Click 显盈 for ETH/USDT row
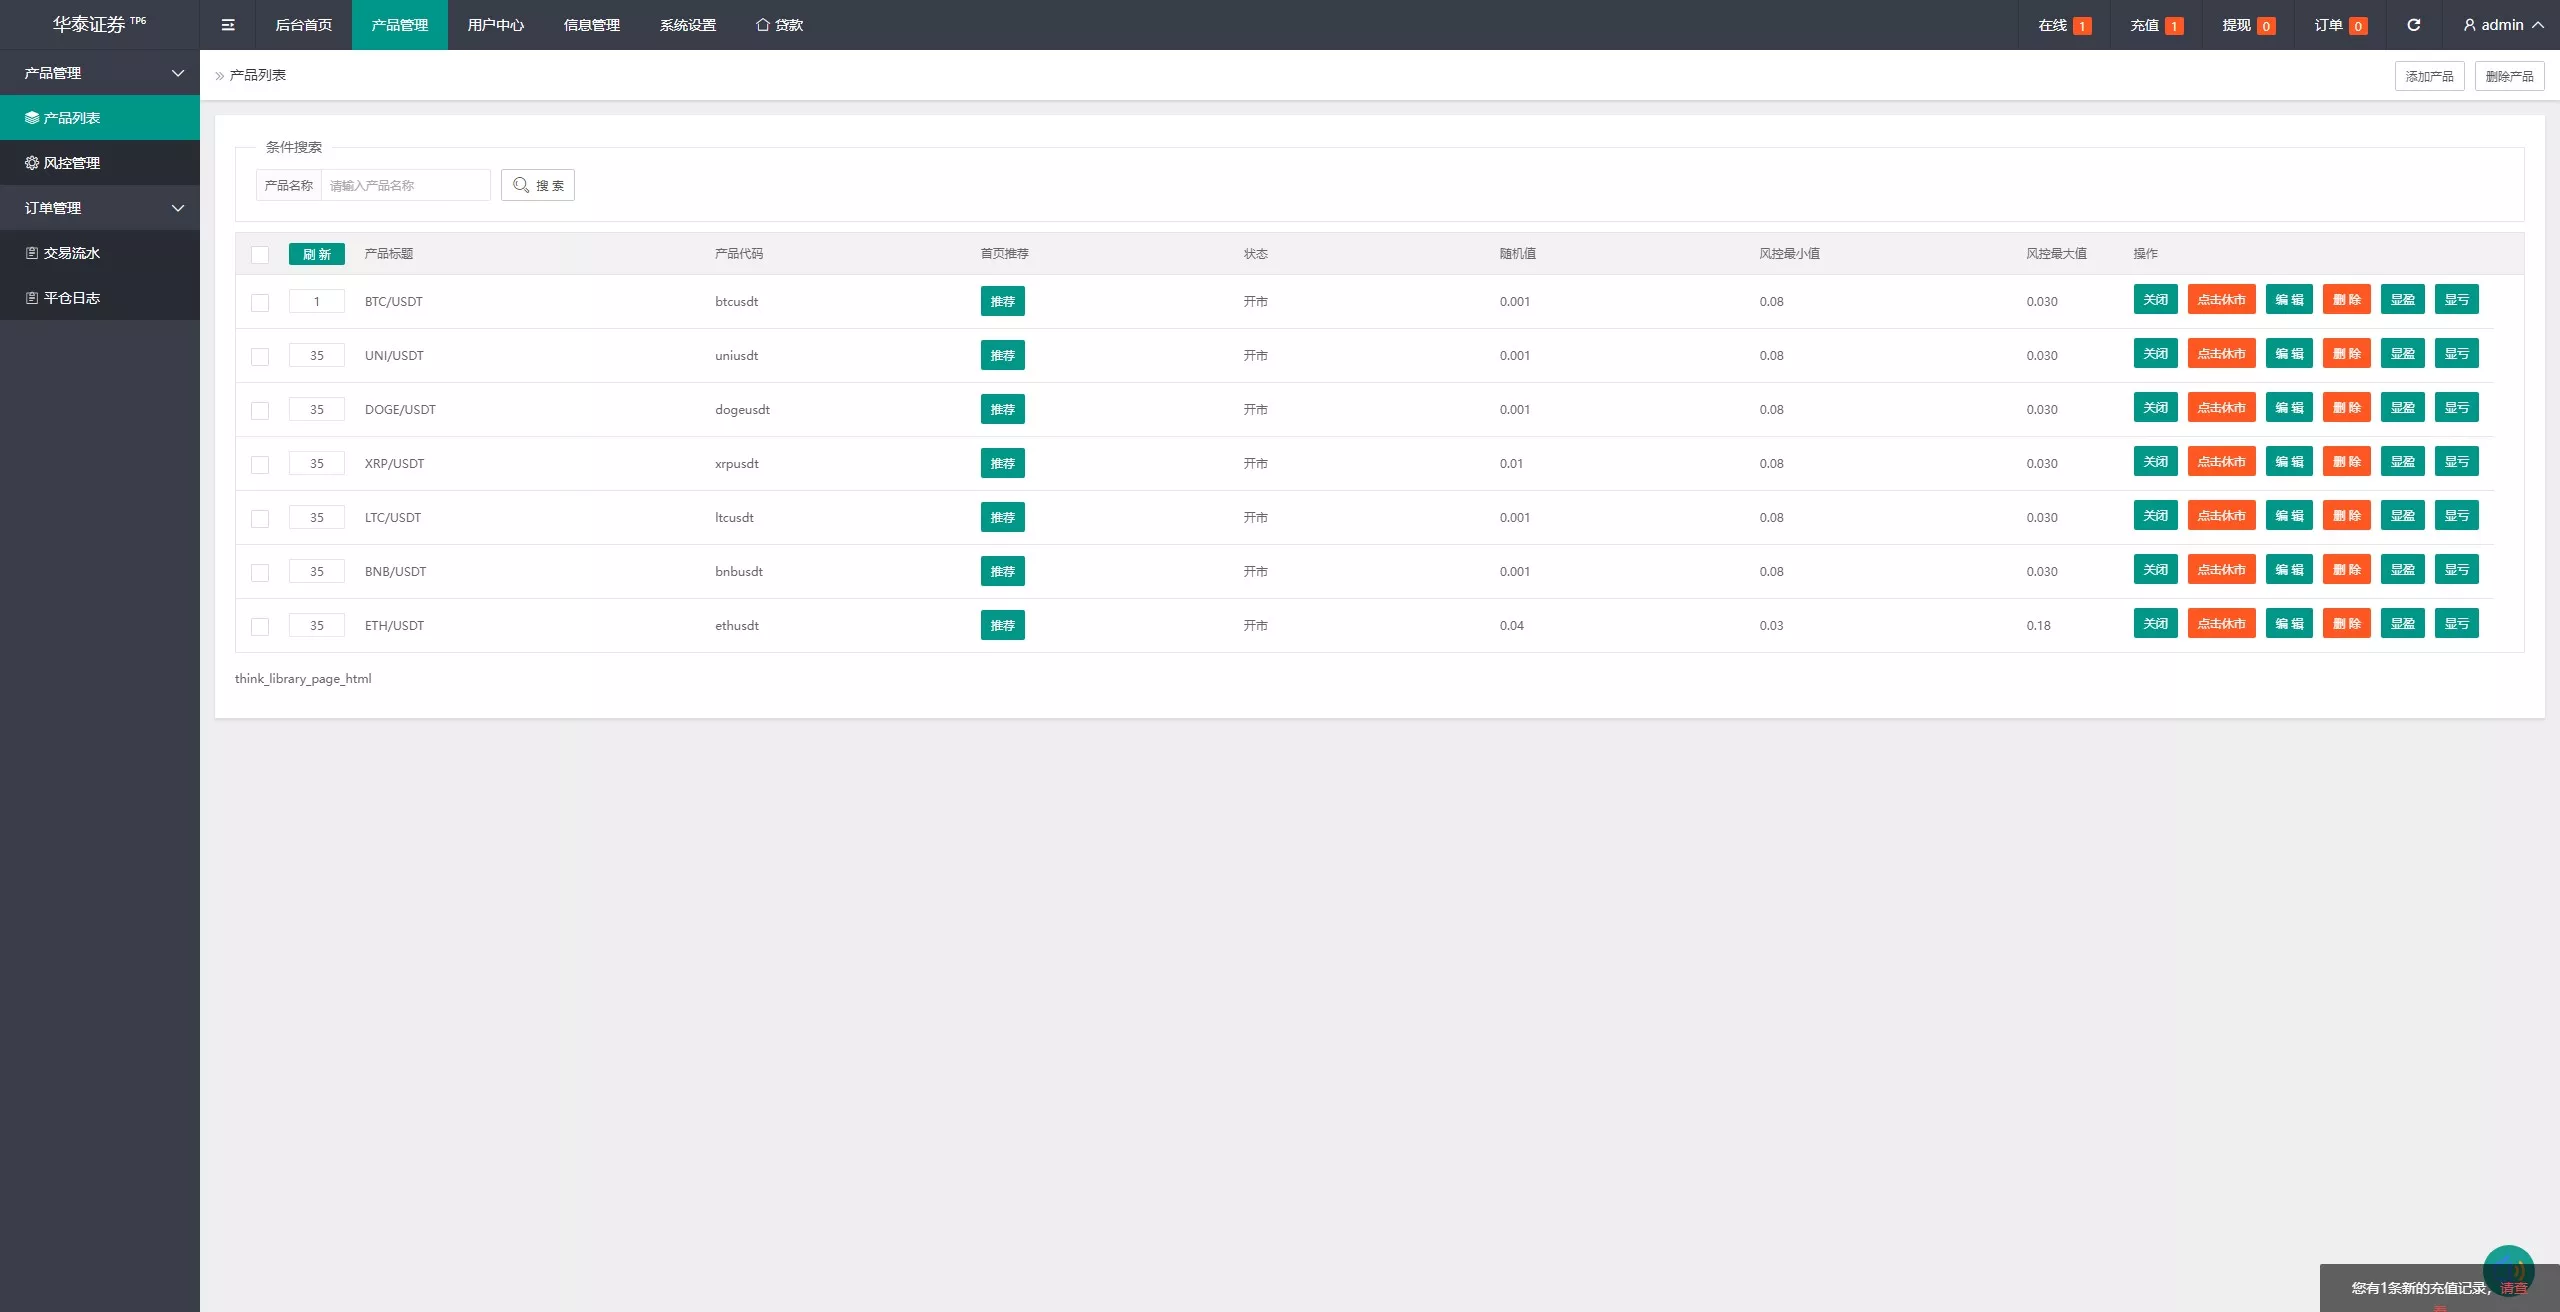The height and width of the screenshot is (1312, 2560). pyautogui.click(x=2402, y=623)
